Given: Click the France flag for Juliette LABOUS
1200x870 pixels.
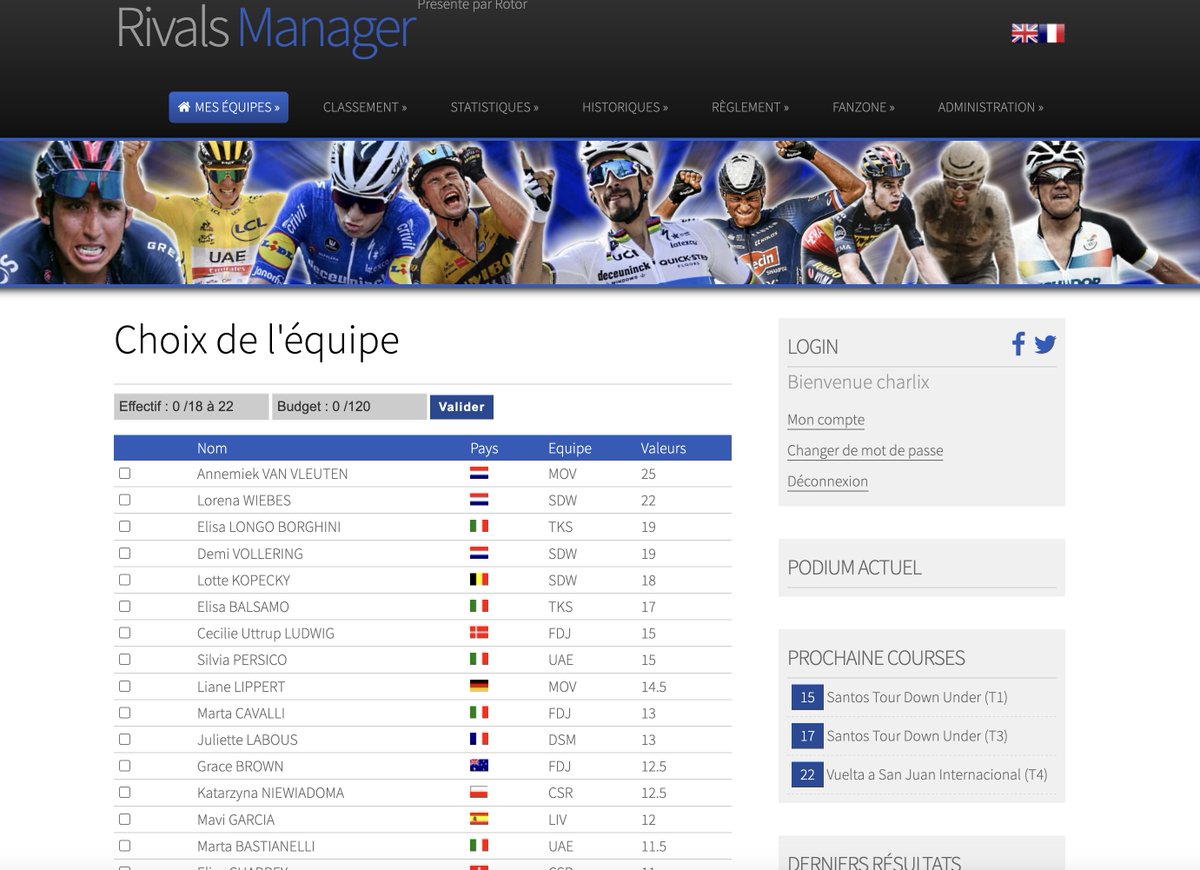Looking at the screenshot, I should coord(479,739).
